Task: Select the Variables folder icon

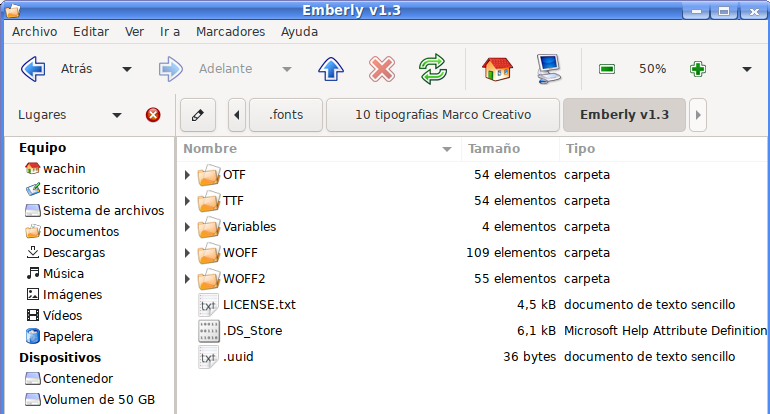Action: point(209,227)
